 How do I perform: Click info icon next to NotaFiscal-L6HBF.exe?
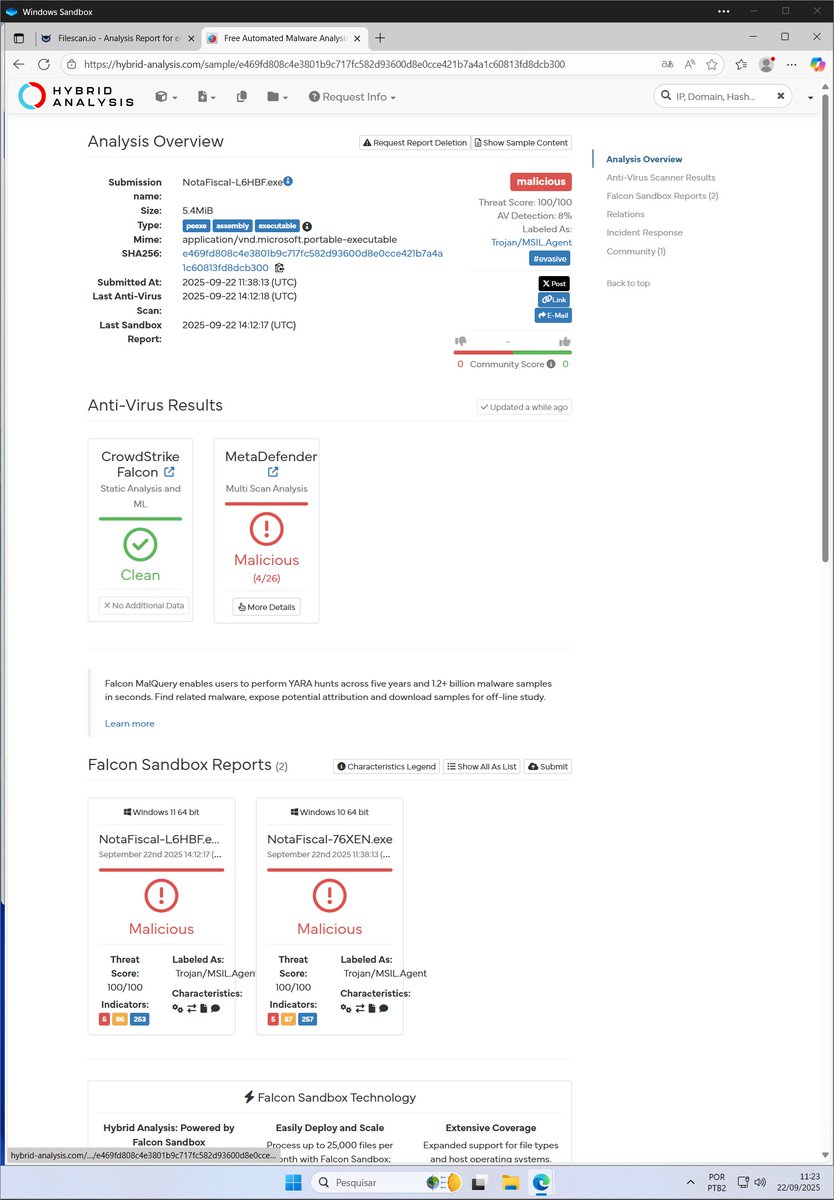[288, 181]
